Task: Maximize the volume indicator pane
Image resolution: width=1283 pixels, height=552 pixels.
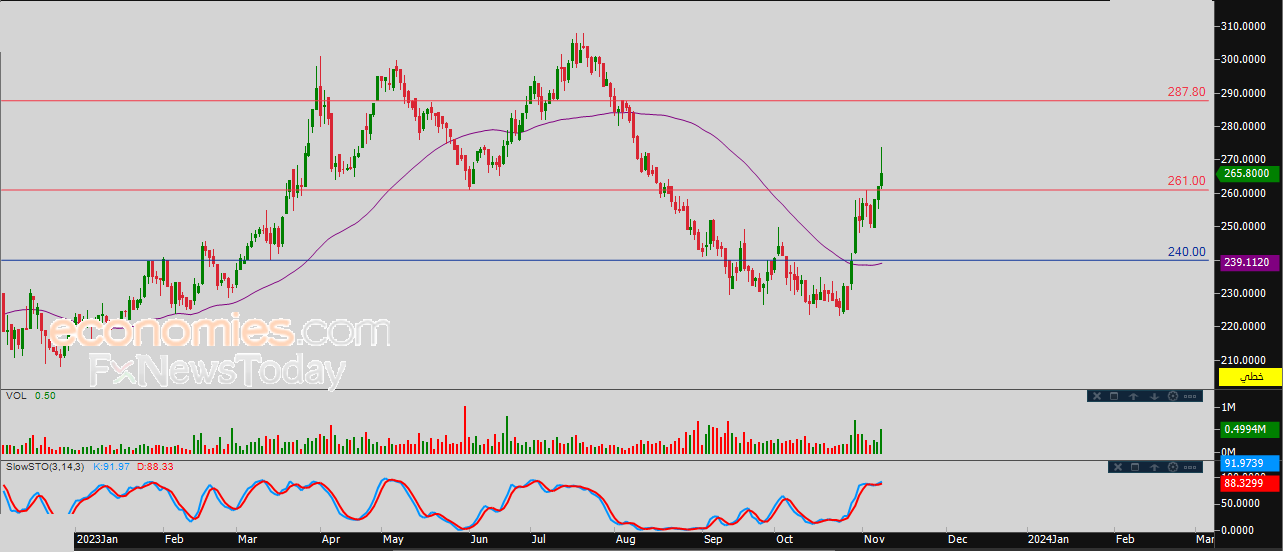Action: click(x=1115, y=396)
